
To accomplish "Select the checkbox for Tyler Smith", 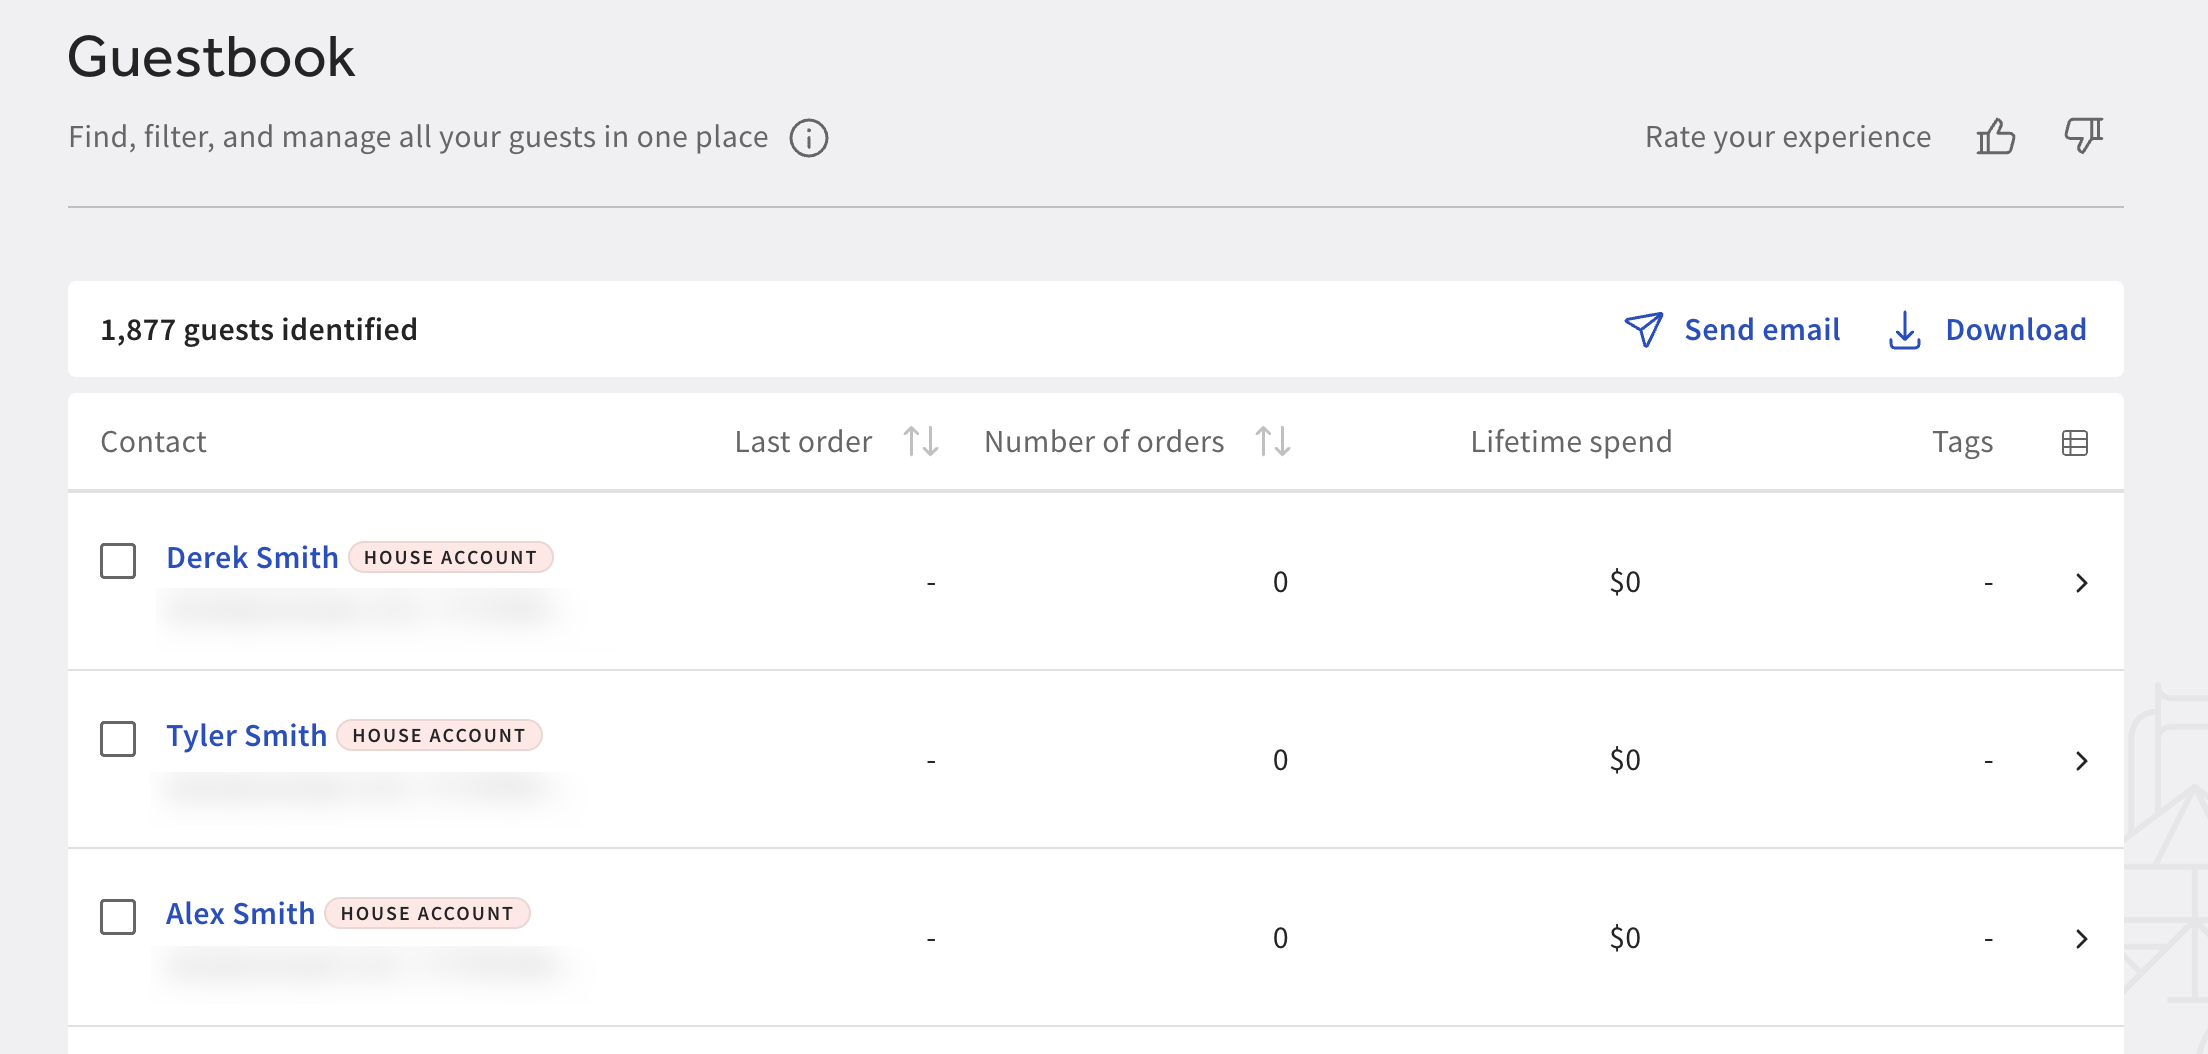I will click(117, 740).
